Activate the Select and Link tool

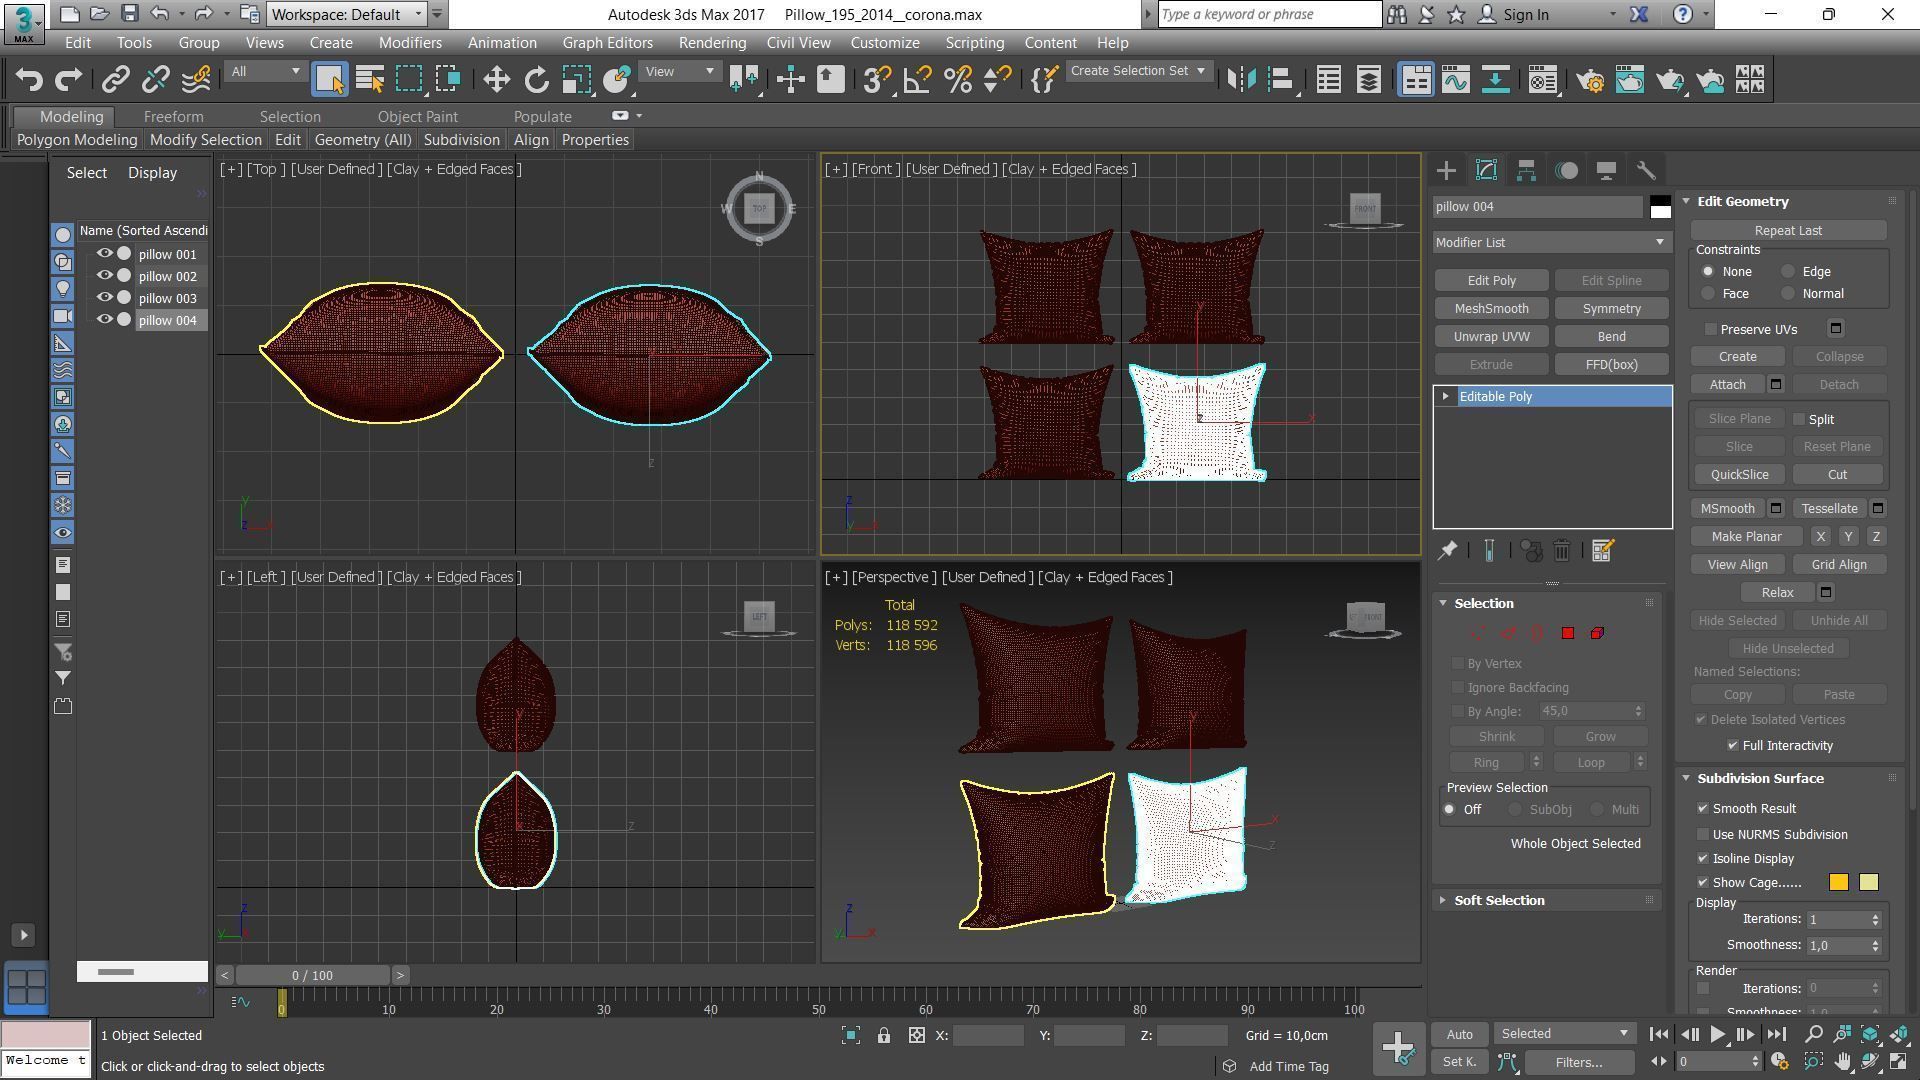tap(115, 80)
